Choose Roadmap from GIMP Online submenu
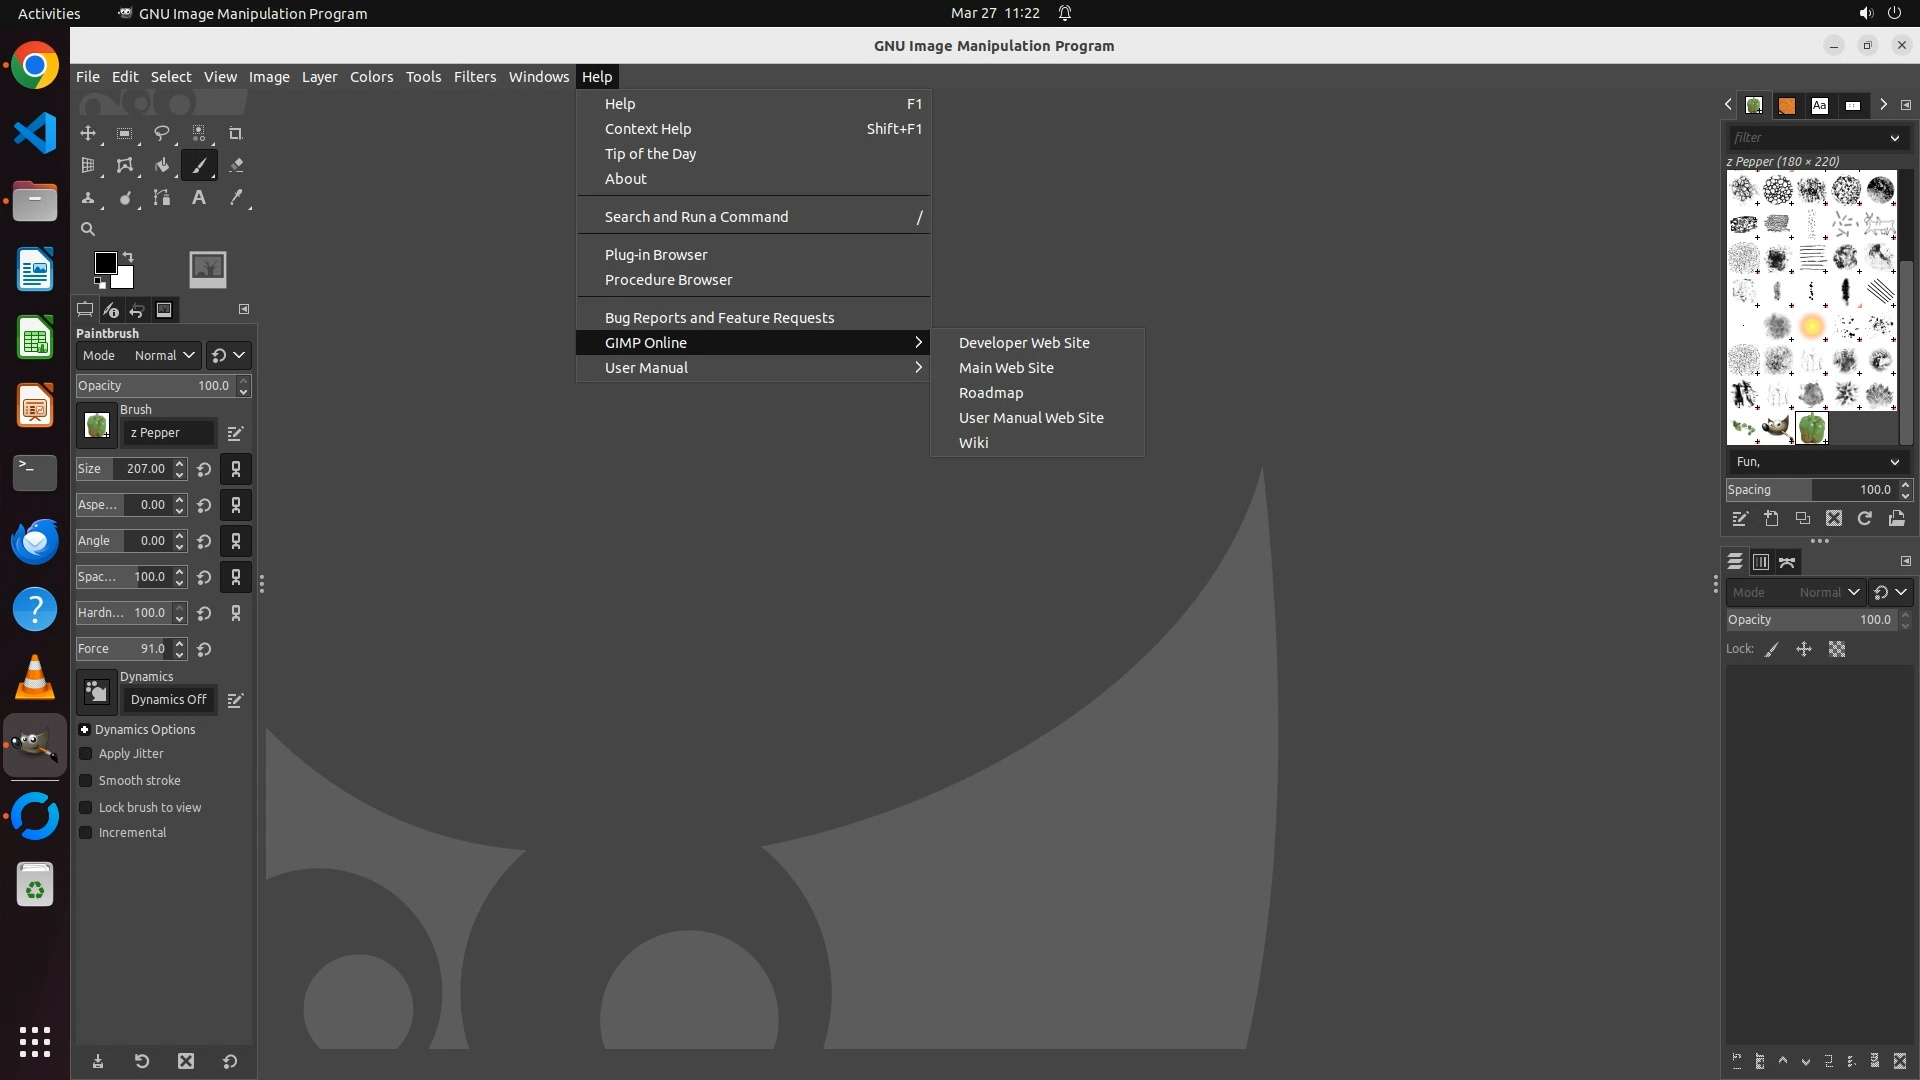1920x1080 pixels. point(990,393)
